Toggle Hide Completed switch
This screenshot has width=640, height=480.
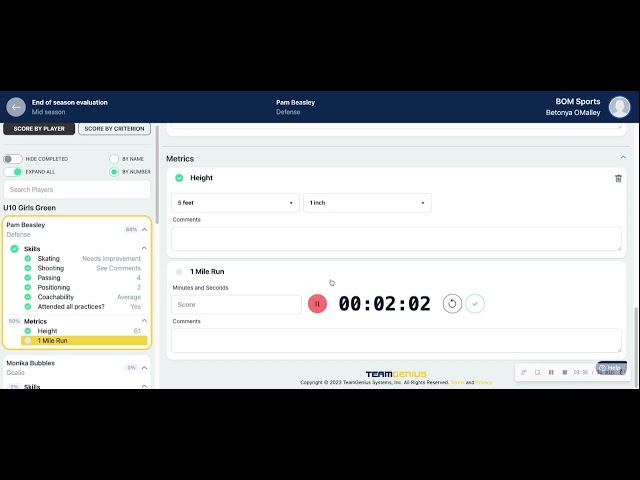(13, 159)
